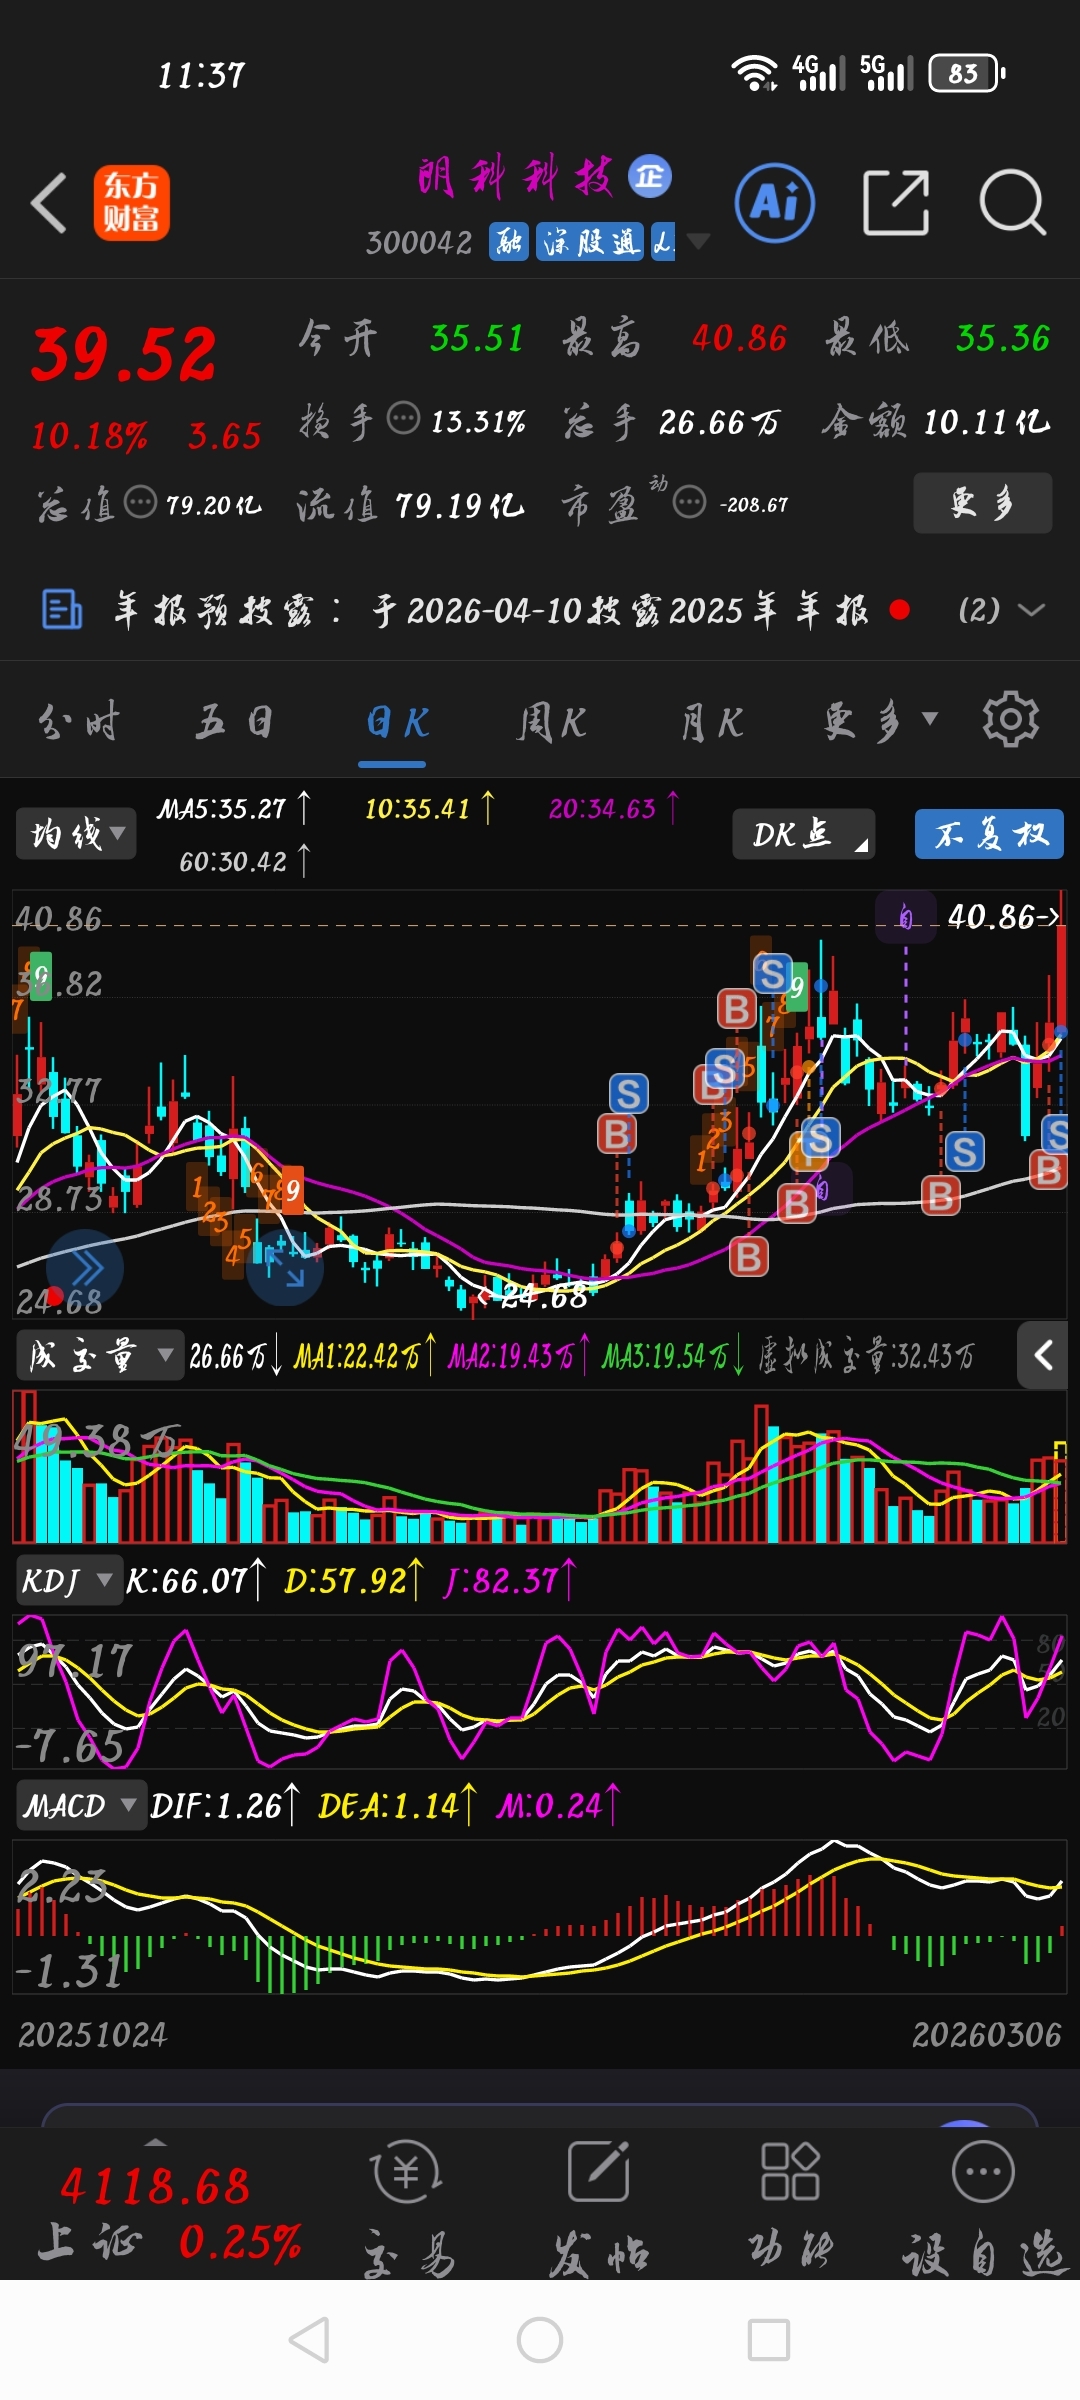Image resolution: width=1080 pixels, height=2400 pixels.
Task: Tap MA5:35.27 moving average value
Action: [x=233, y=808]
